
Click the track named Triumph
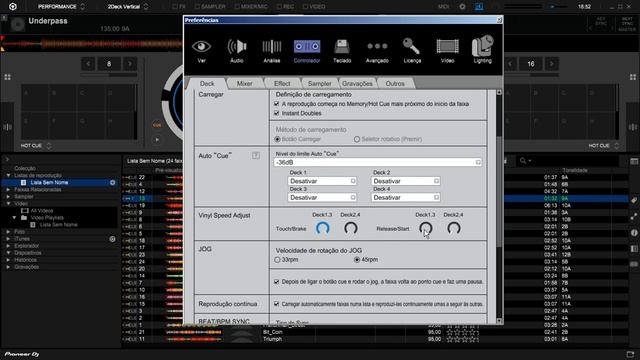(272, 339)
